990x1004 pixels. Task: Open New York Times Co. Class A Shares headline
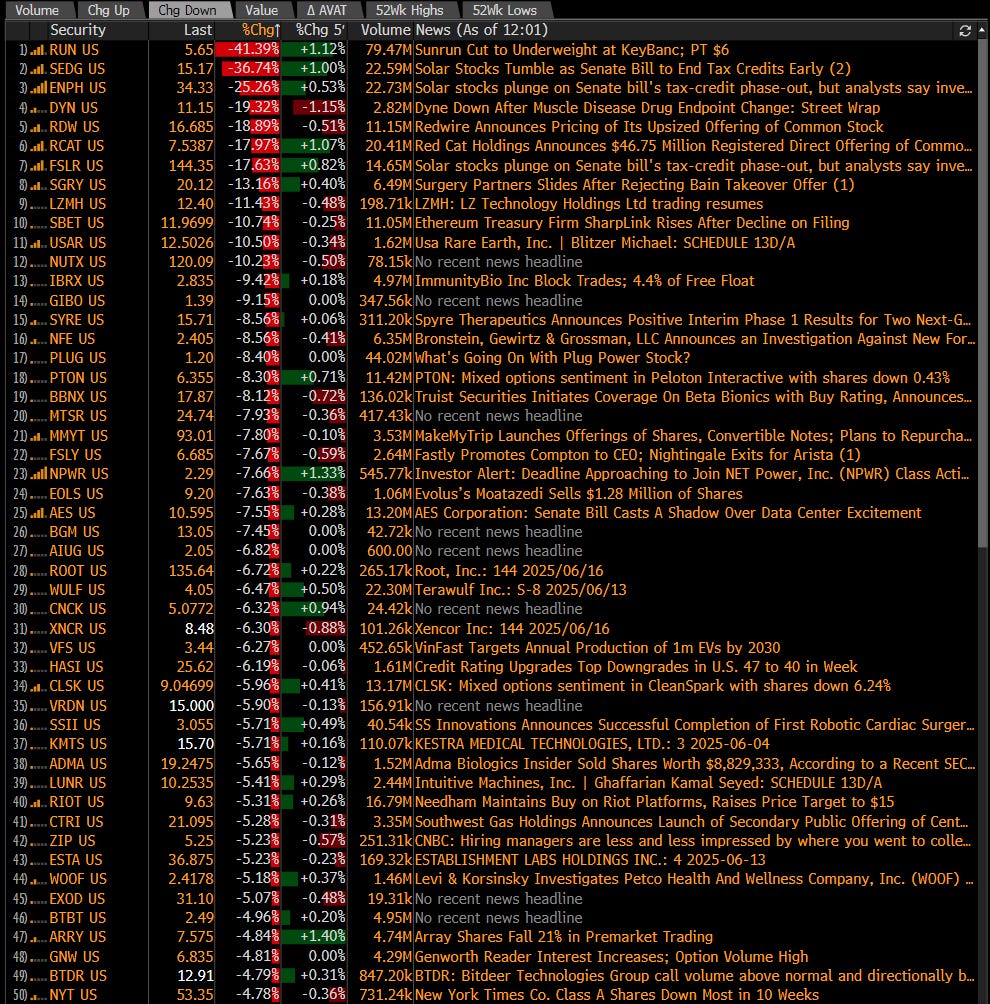(617, 996)
